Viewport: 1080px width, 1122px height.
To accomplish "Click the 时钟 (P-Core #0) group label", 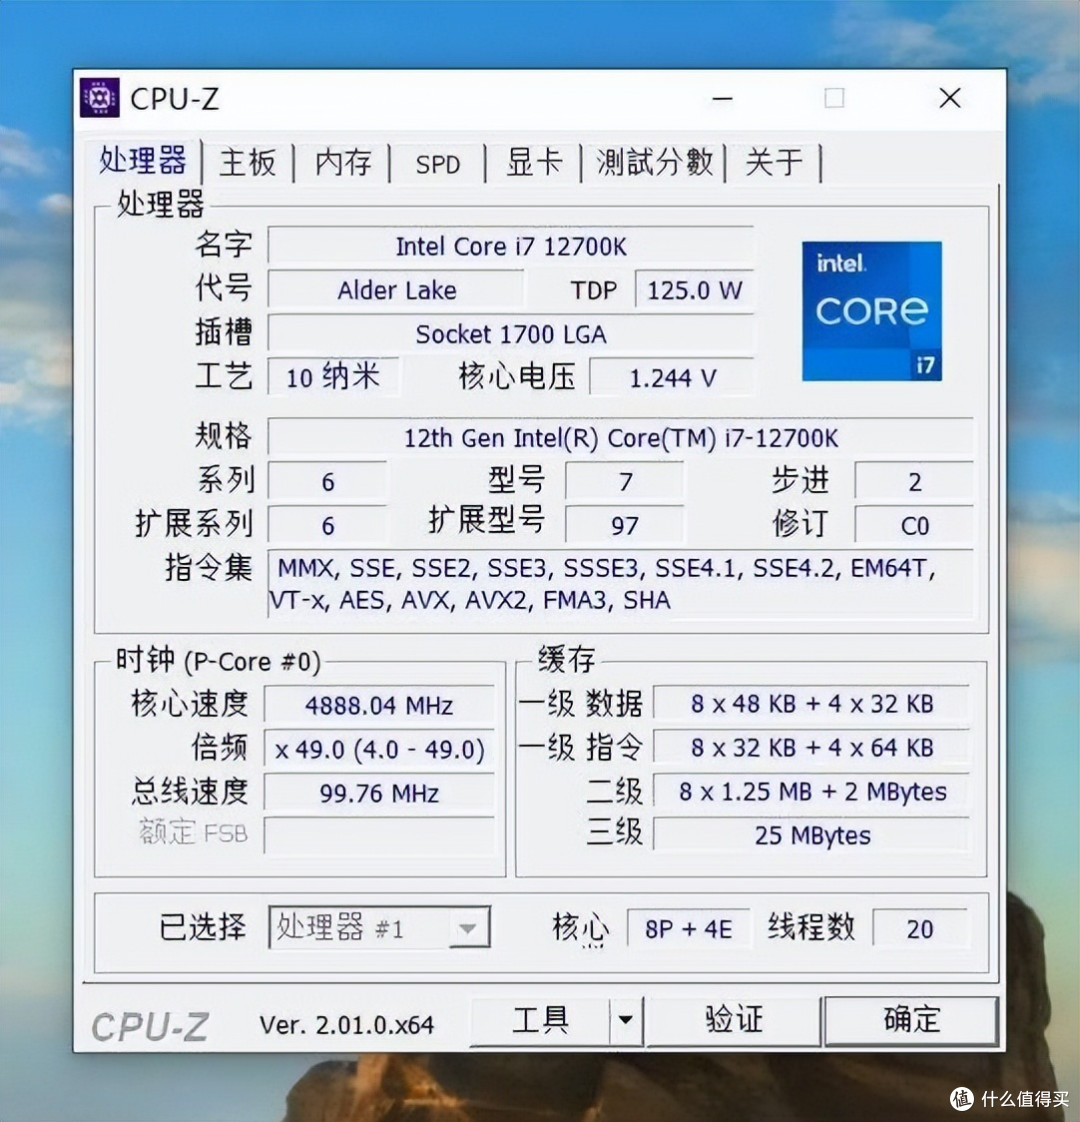I will 218,660.
